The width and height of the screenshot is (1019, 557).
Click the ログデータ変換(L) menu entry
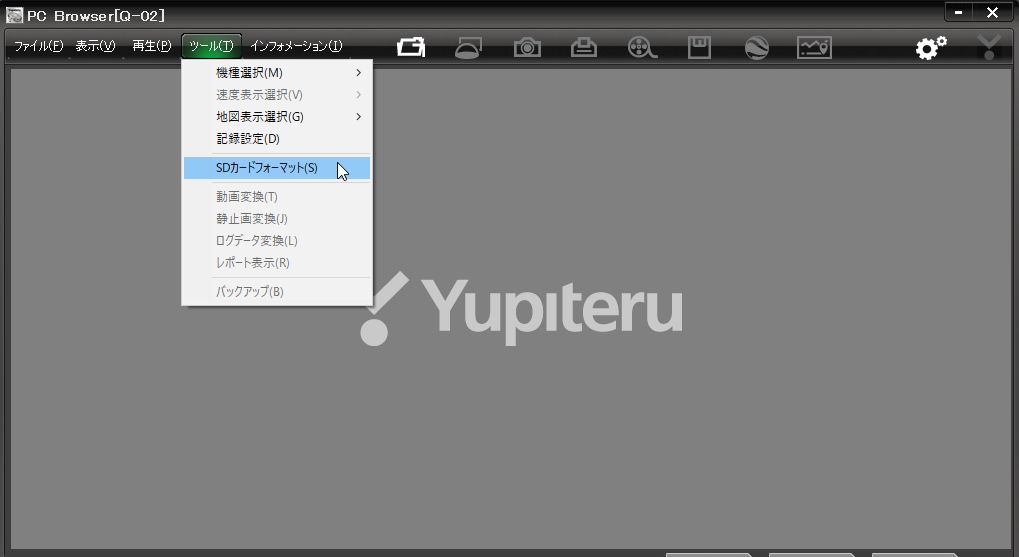click(277, 240)
